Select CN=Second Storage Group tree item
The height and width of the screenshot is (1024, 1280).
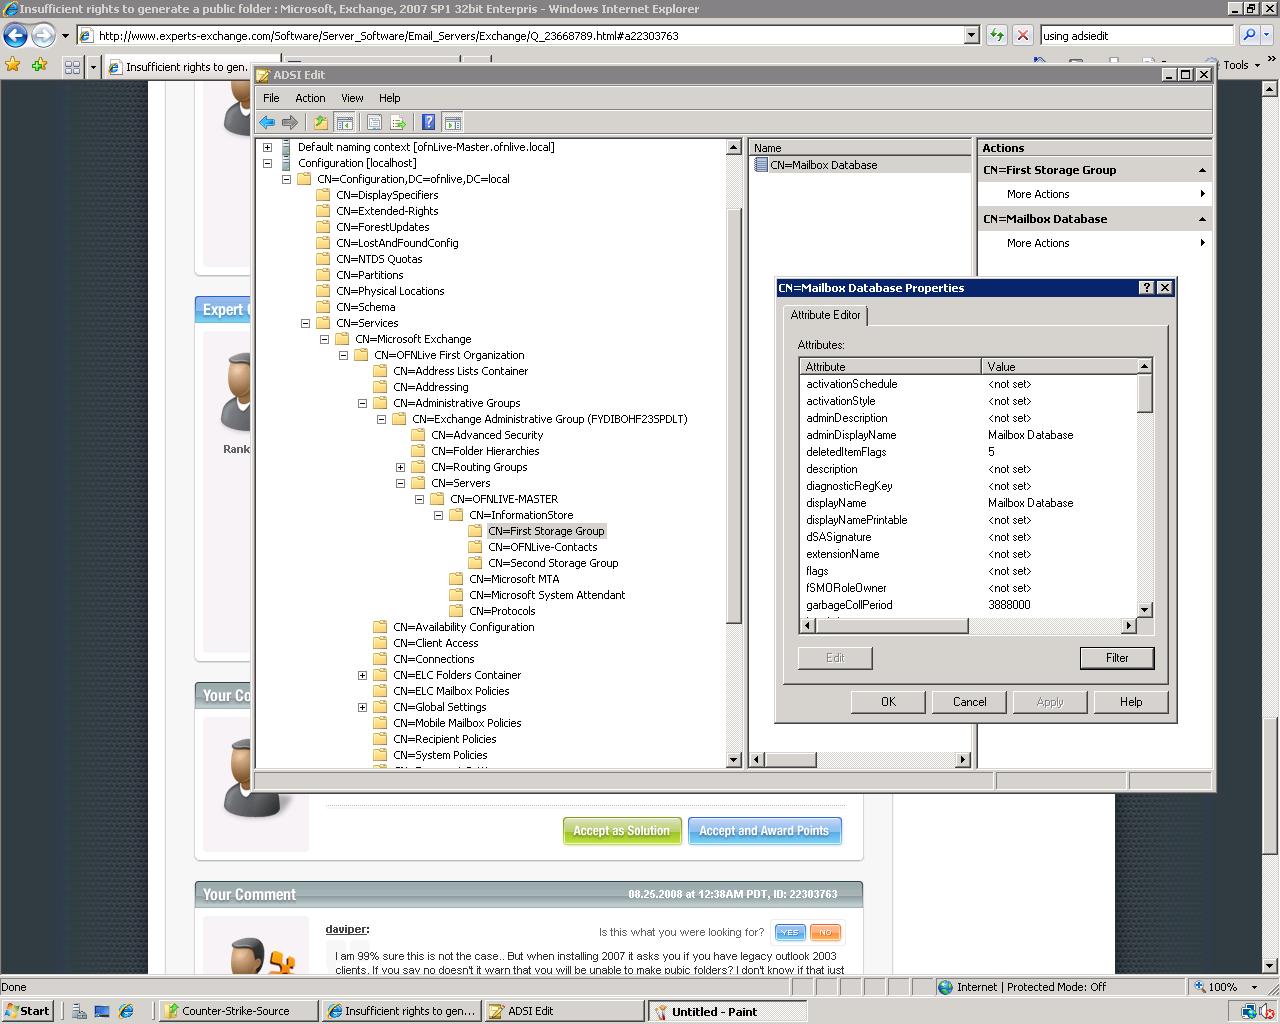click(553, 563)
